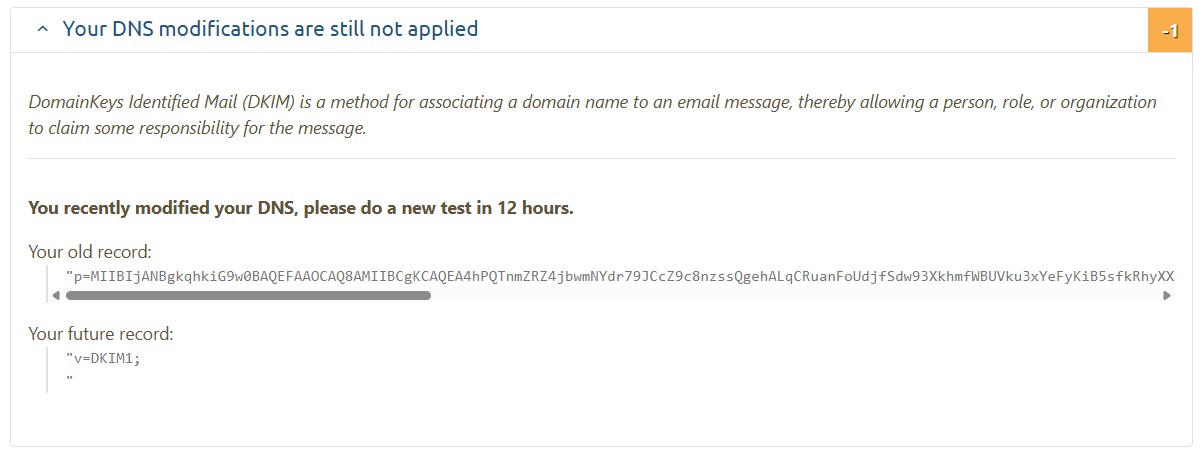Click the 'v=DKIM1;' future record text
1204x456 pixels.
104,359
